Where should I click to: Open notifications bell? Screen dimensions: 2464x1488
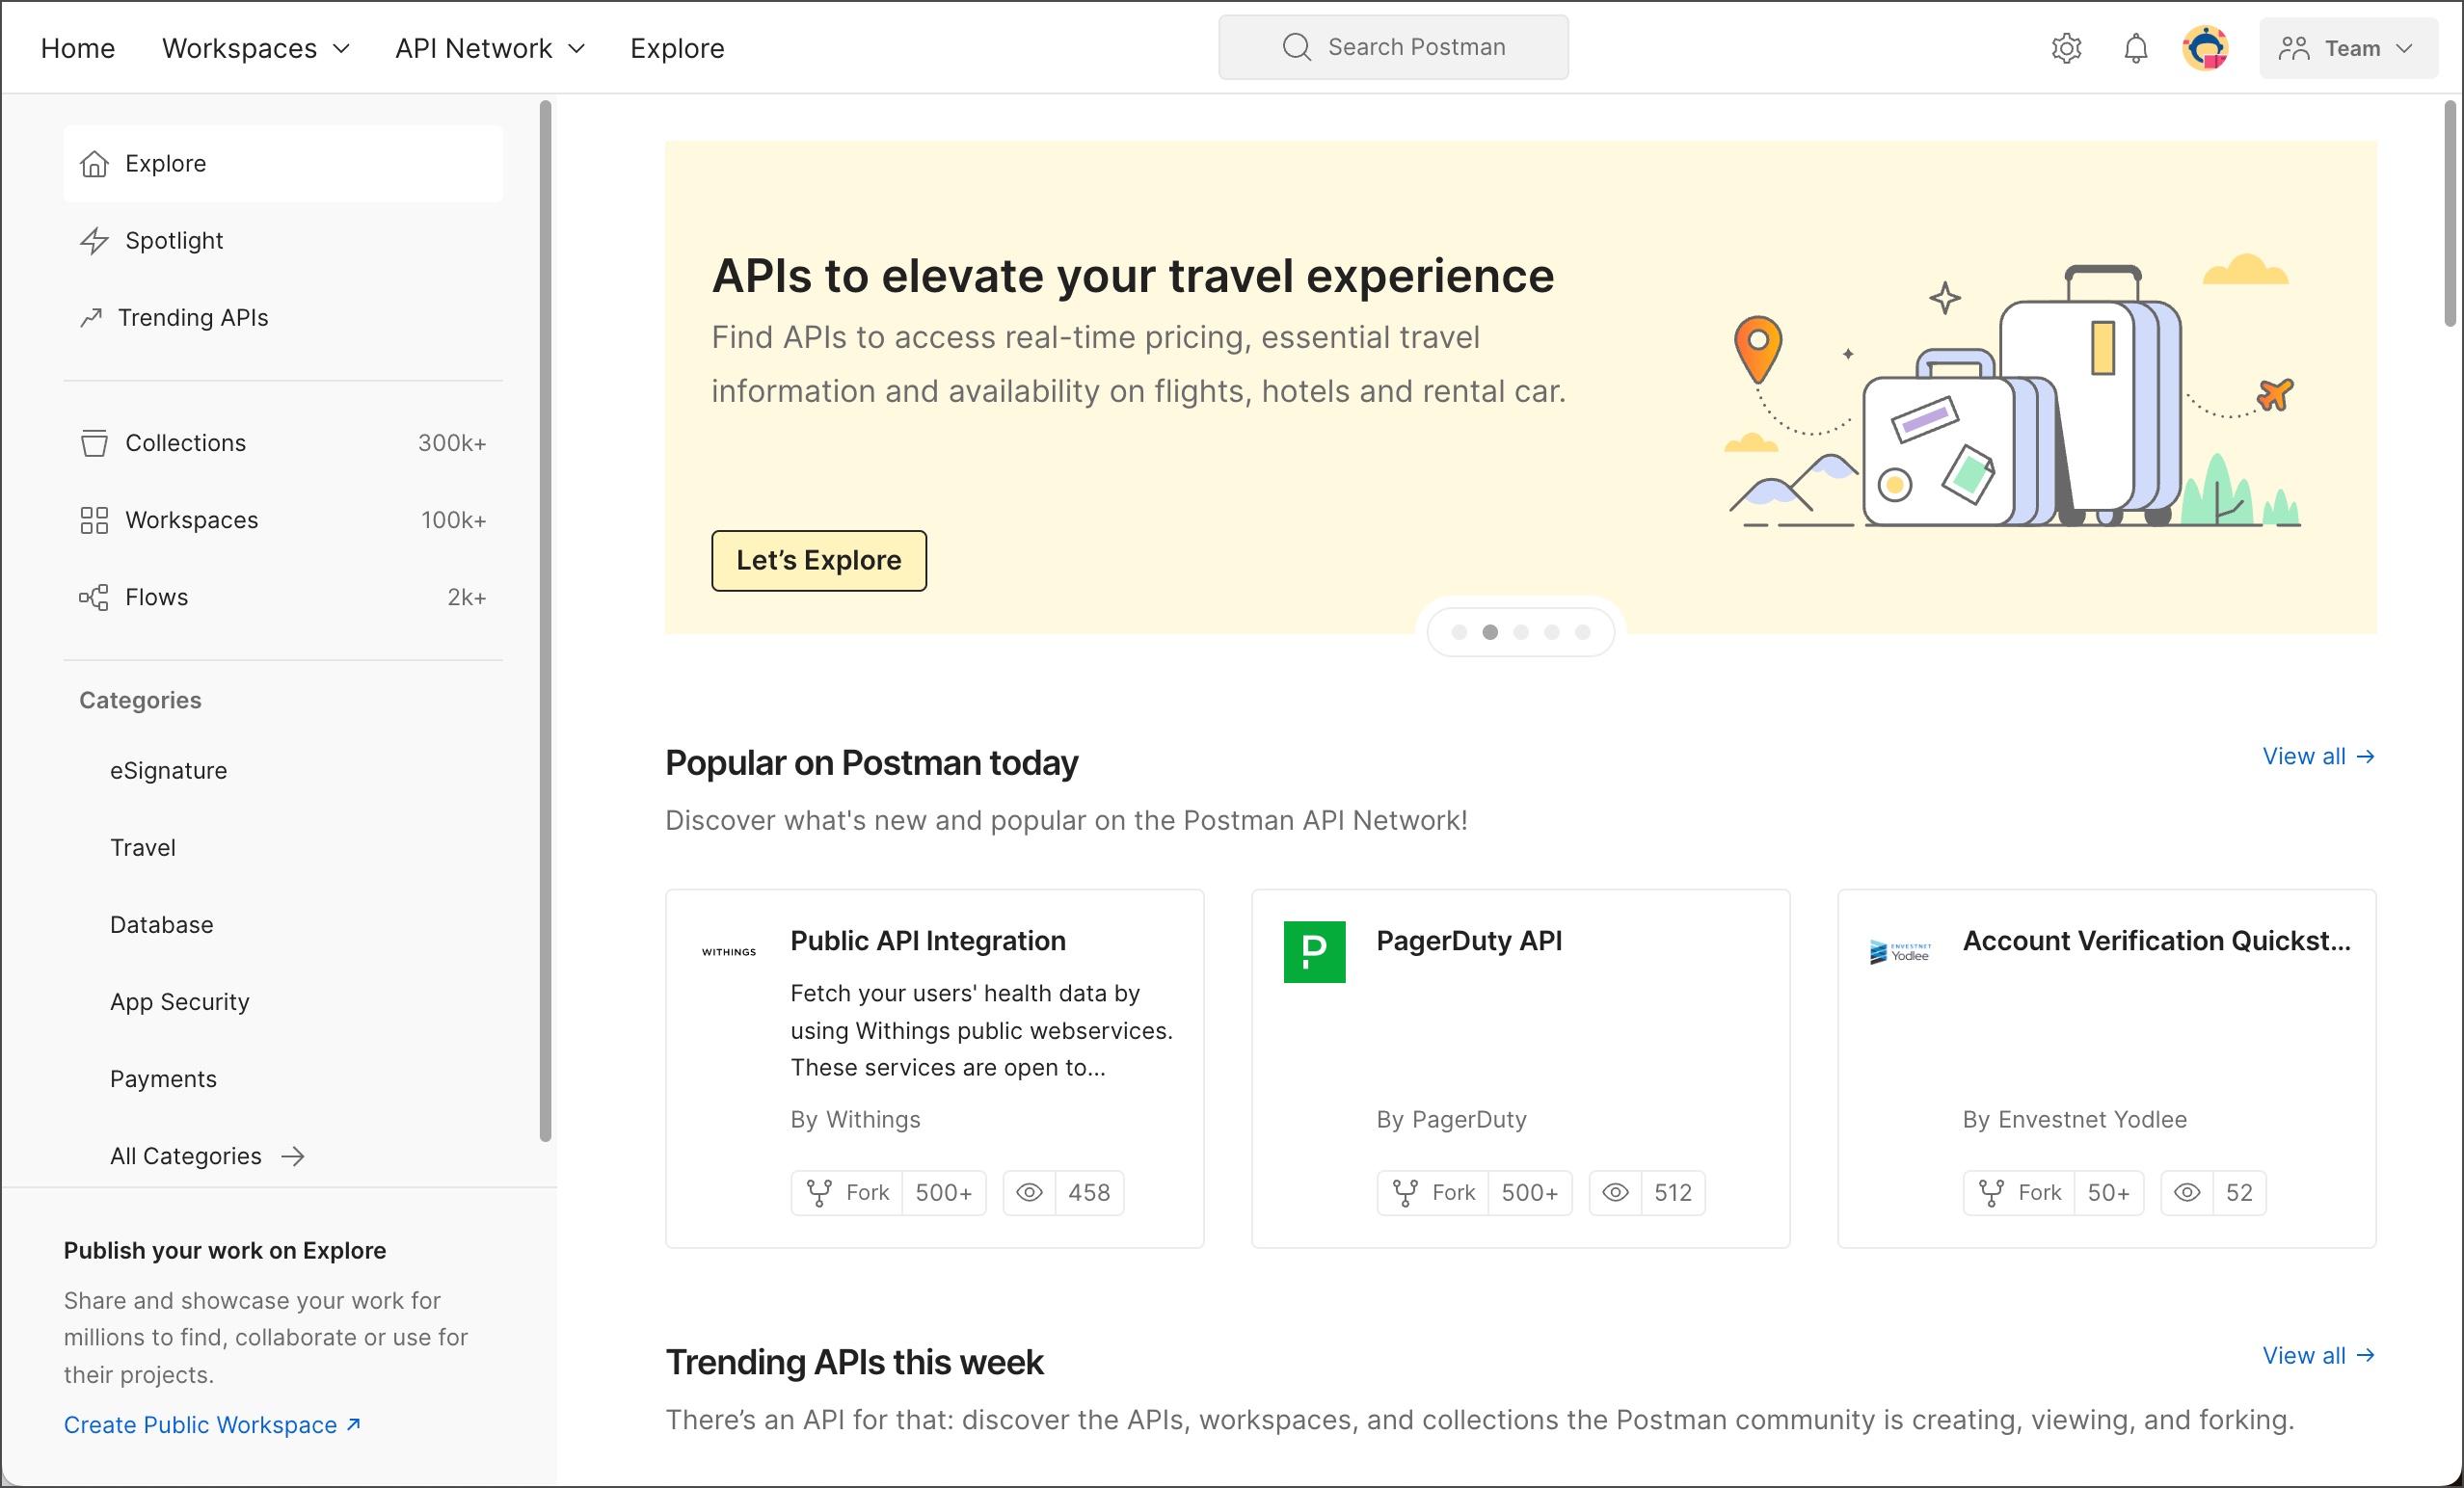tap(2135, 48)
